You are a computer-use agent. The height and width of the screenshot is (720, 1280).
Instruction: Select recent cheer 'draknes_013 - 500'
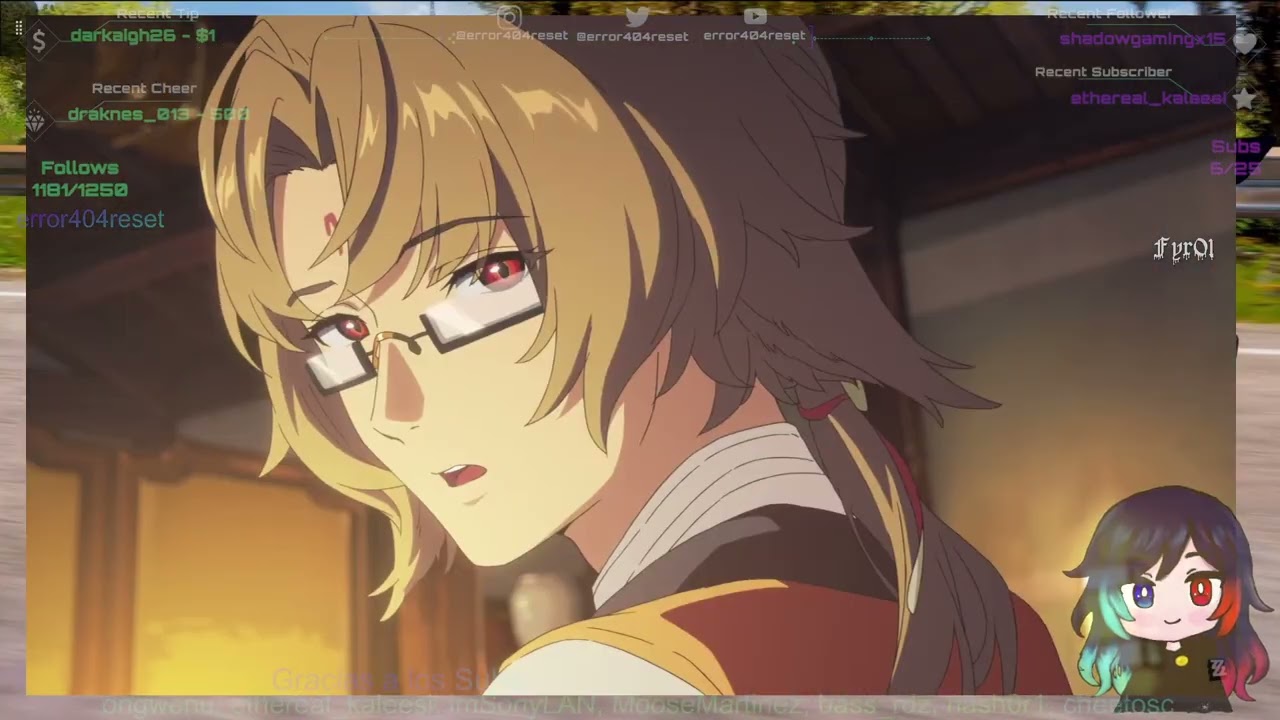click(158, 115)
